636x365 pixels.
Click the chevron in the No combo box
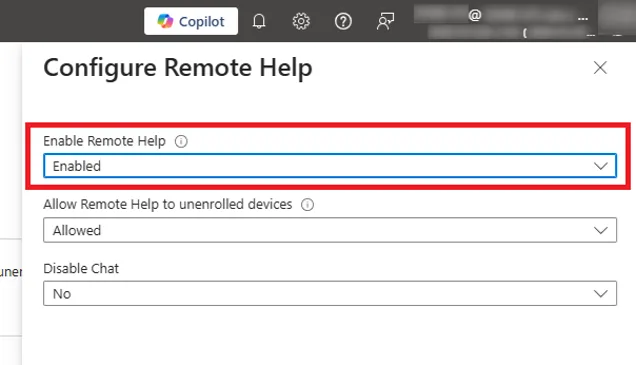(x=600, y=294)
